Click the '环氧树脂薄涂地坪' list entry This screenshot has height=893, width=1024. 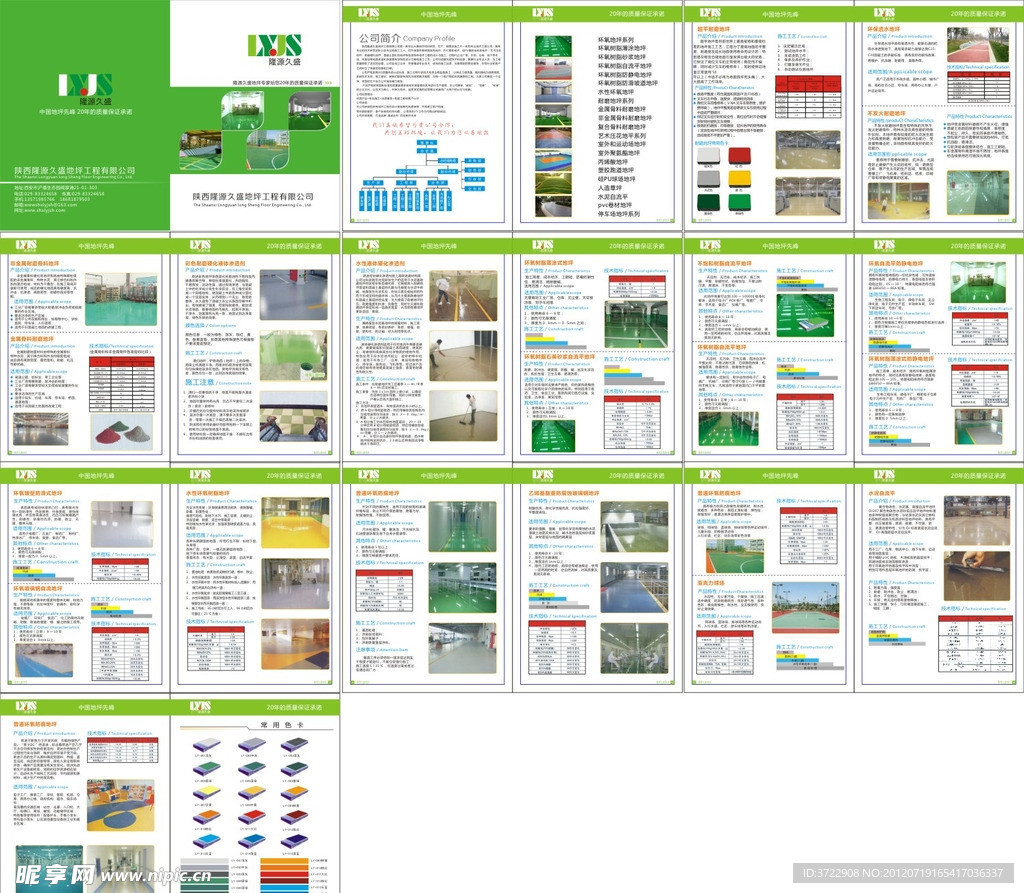click(x=622, y=48)
